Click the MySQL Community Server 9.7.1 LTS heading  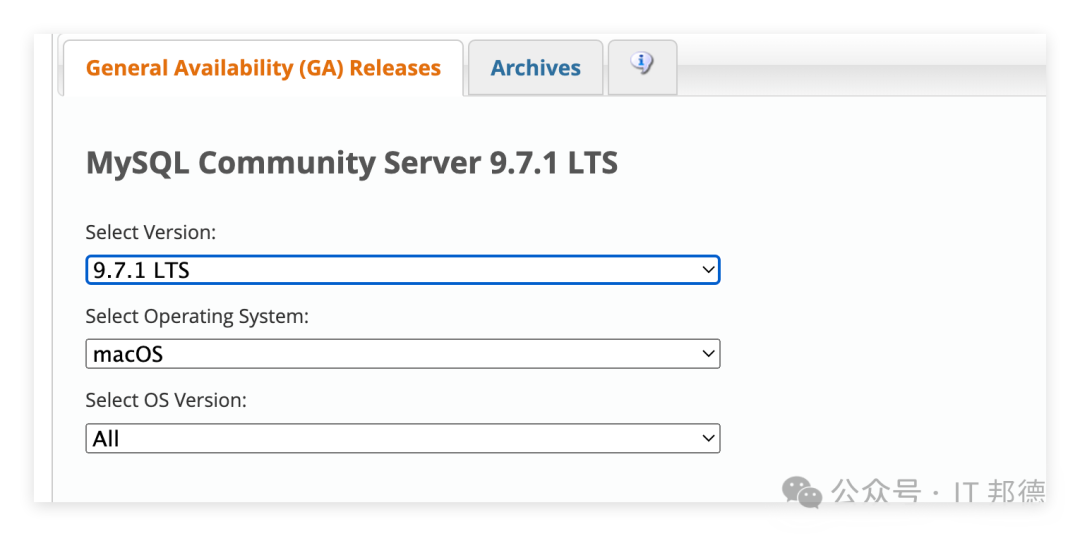click(352, 163)
